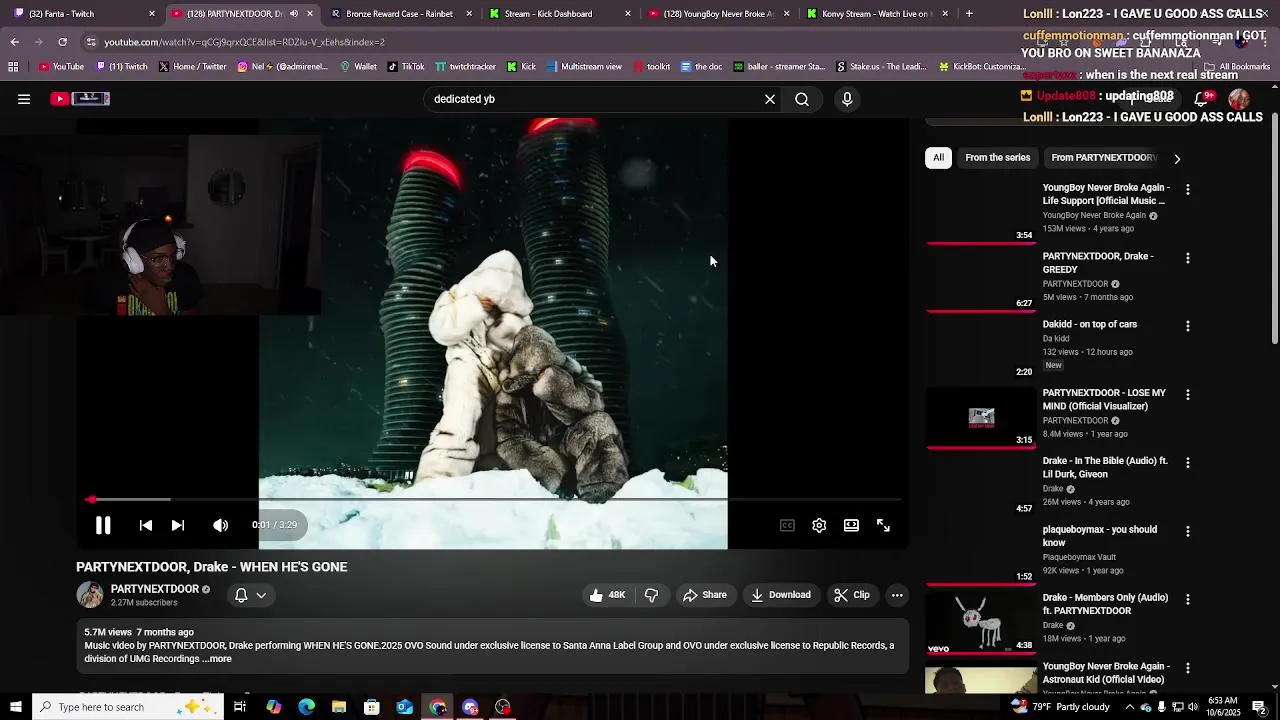Screen dimensions: 1280x720
Task: Select the From PARTYNEXTDOOR chip
Action: click(x=1103, y=158)
